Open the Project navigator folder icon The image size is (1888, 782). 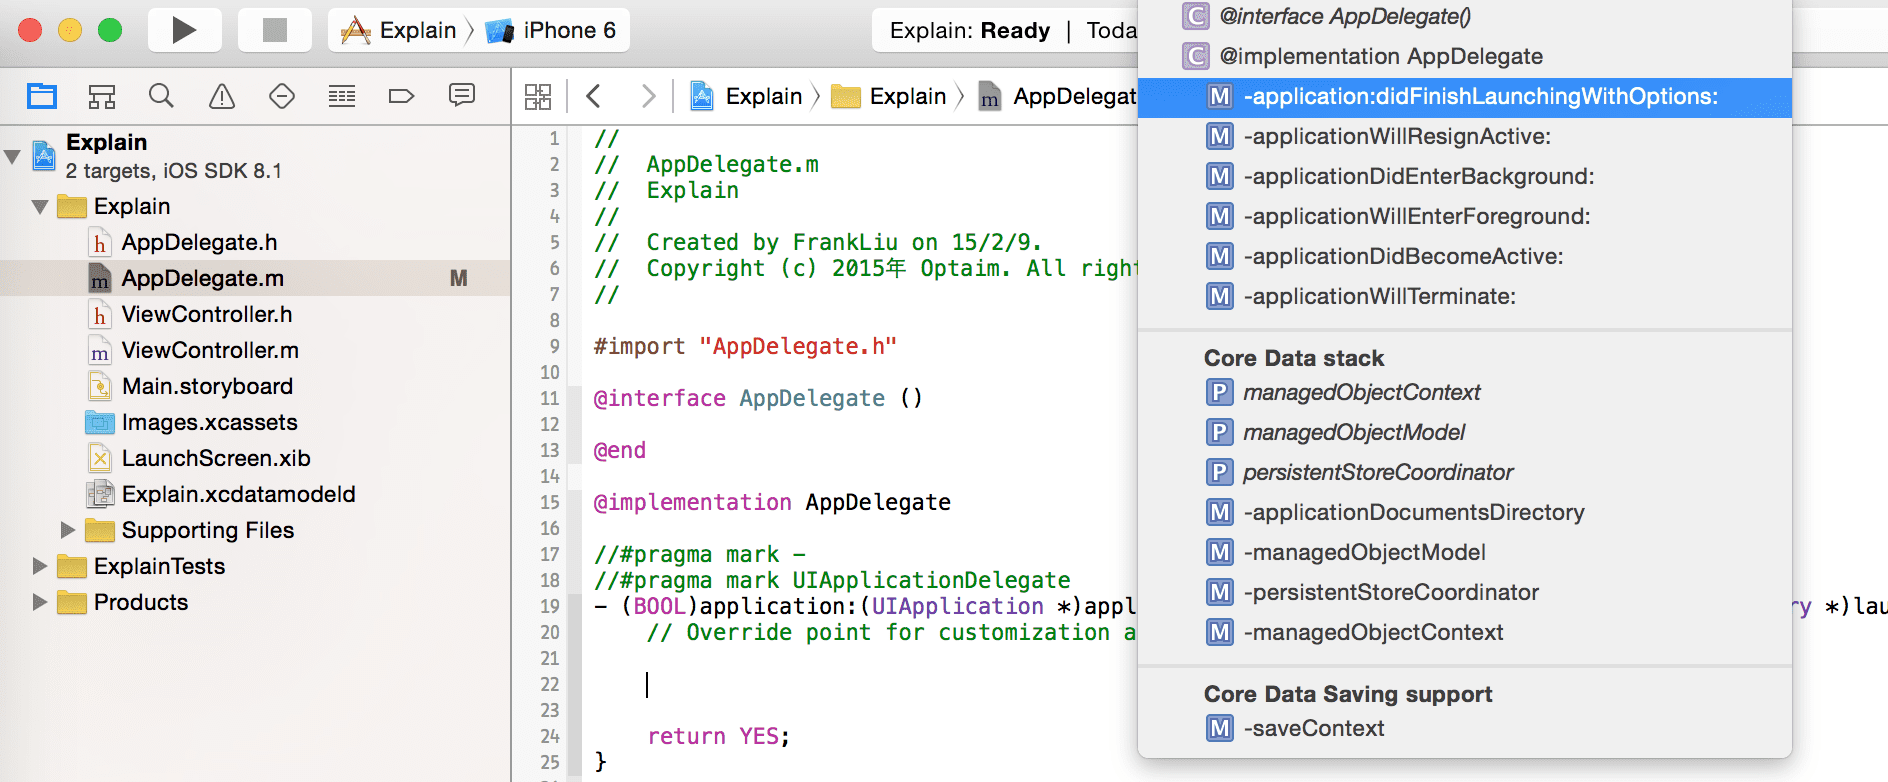(x=42, y=96)
